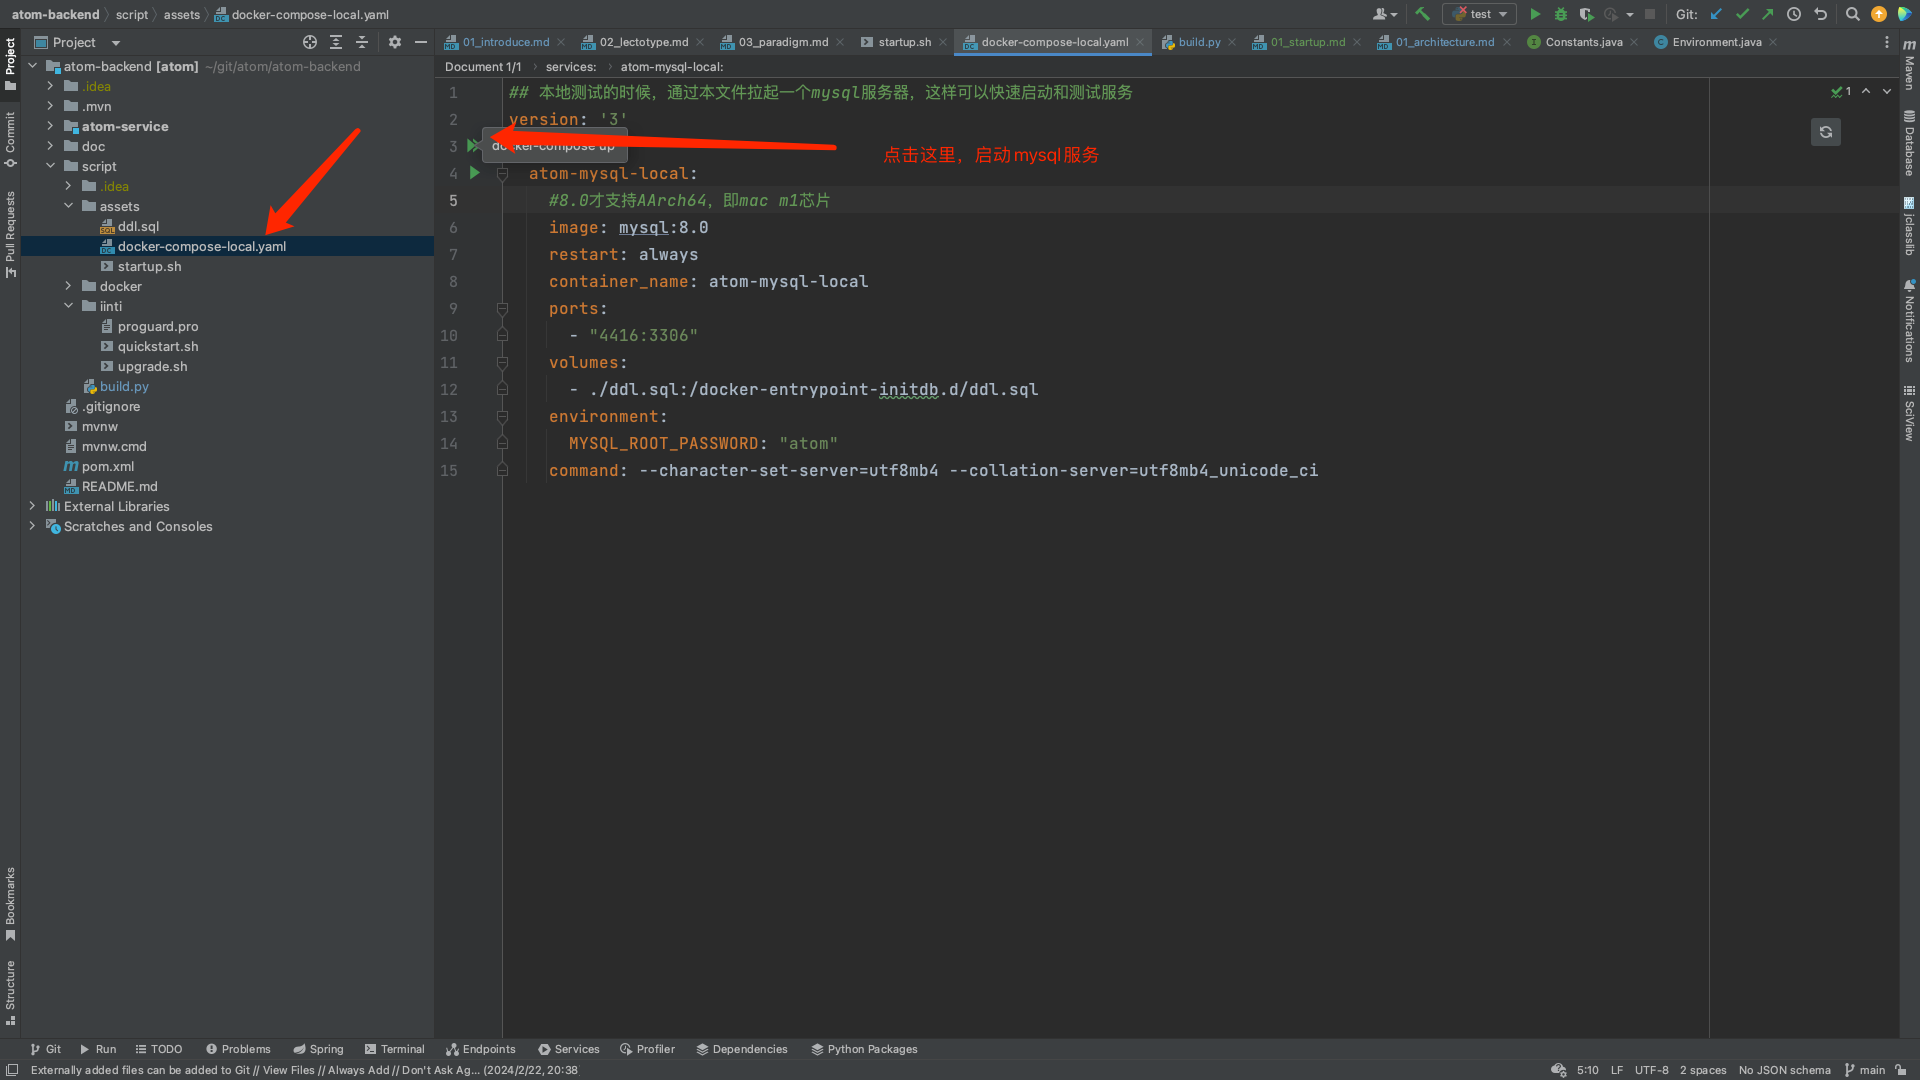The image size is (1920, 1080).
Task: Commit changes with the green checkmark
Action: pos(1743,14)
